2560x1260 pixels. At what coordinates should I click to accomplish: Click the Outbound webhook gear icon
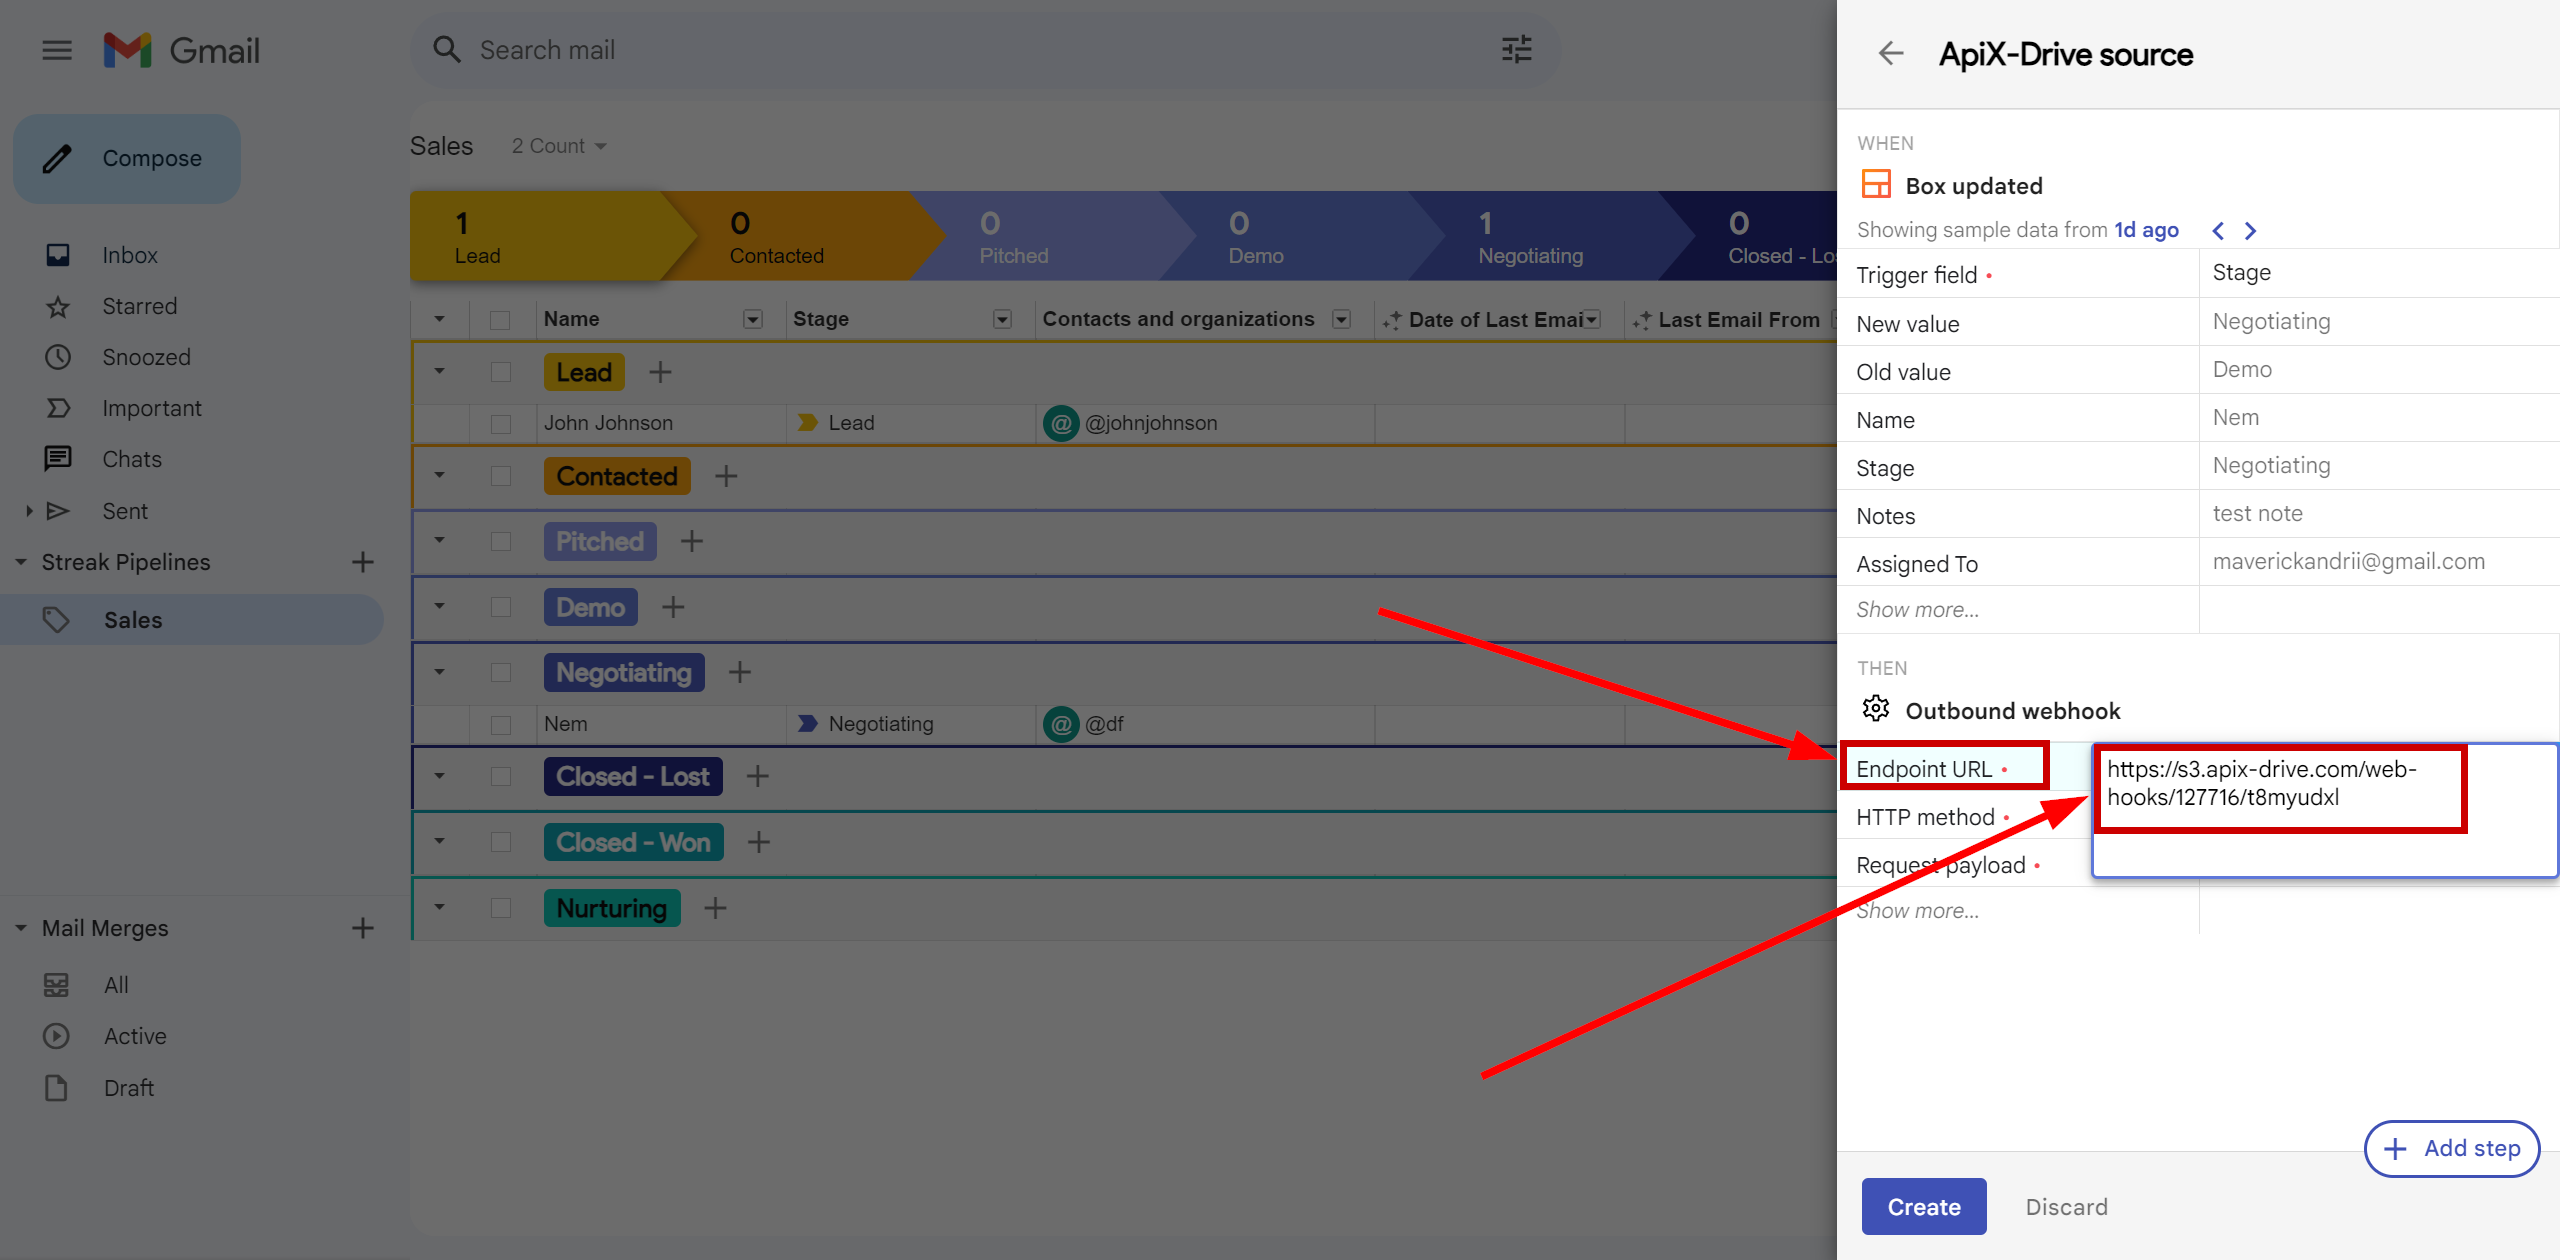(x=1876, y=709)
